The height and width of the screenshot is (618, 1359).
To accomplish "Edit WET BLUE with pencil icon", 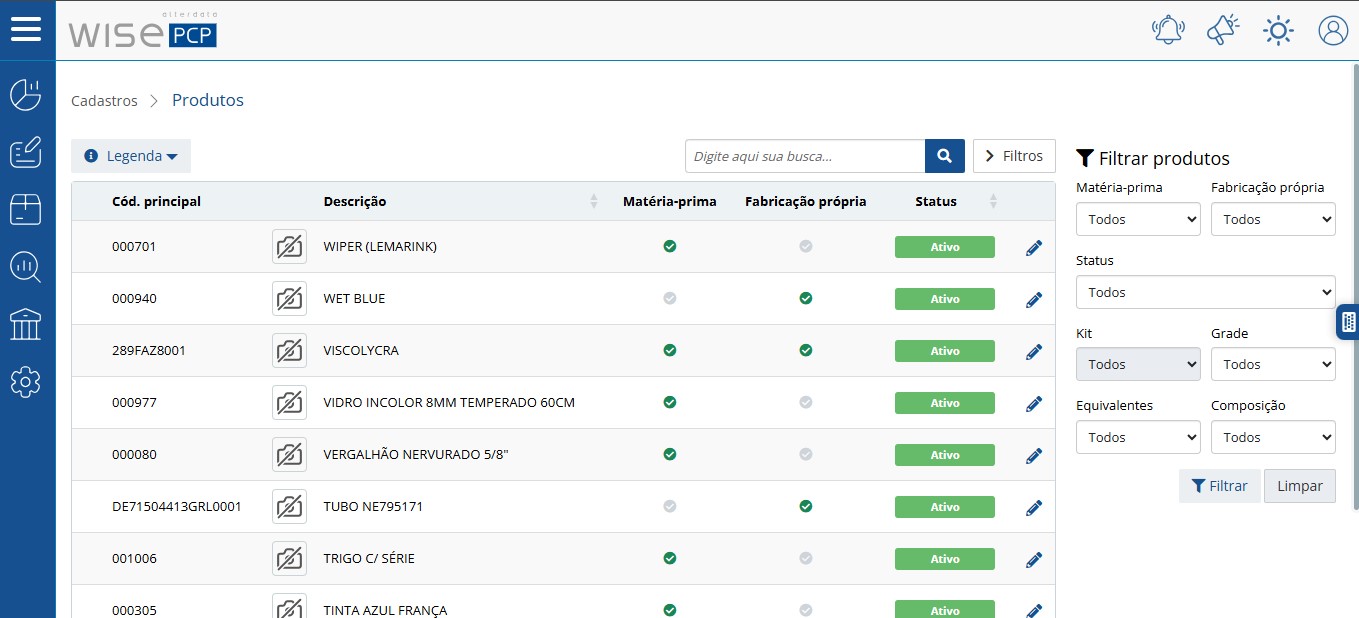I will pyautogui.click(x=1034, y=299).
